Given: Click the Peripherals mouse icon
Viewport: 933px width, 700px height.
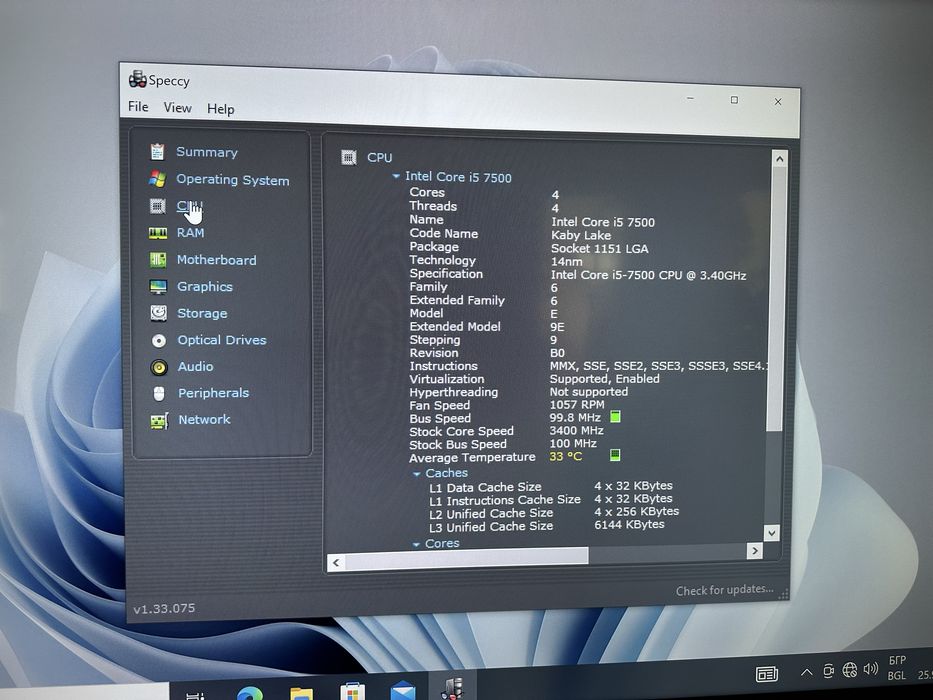Looking at the screenshot, I should 159,393.
